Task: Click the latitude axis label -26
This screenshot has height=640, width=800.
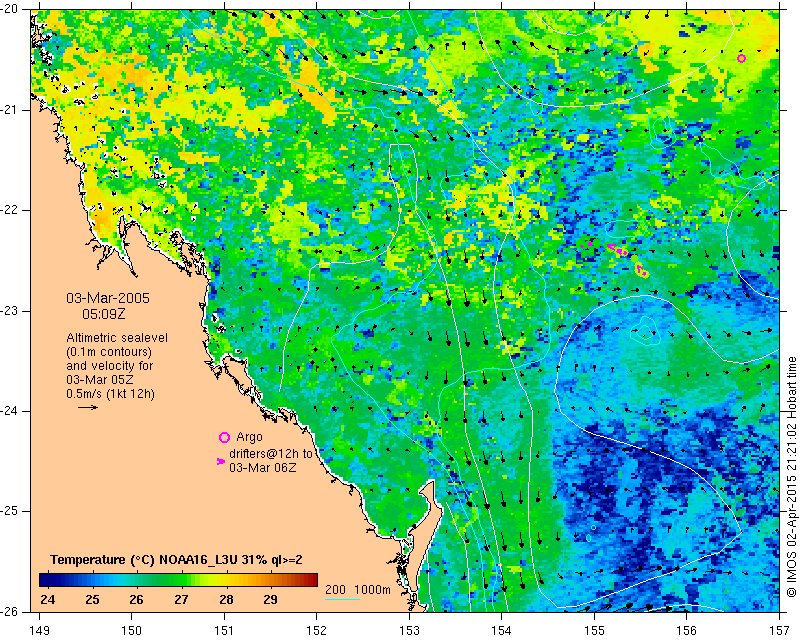Action: point(9,611)
